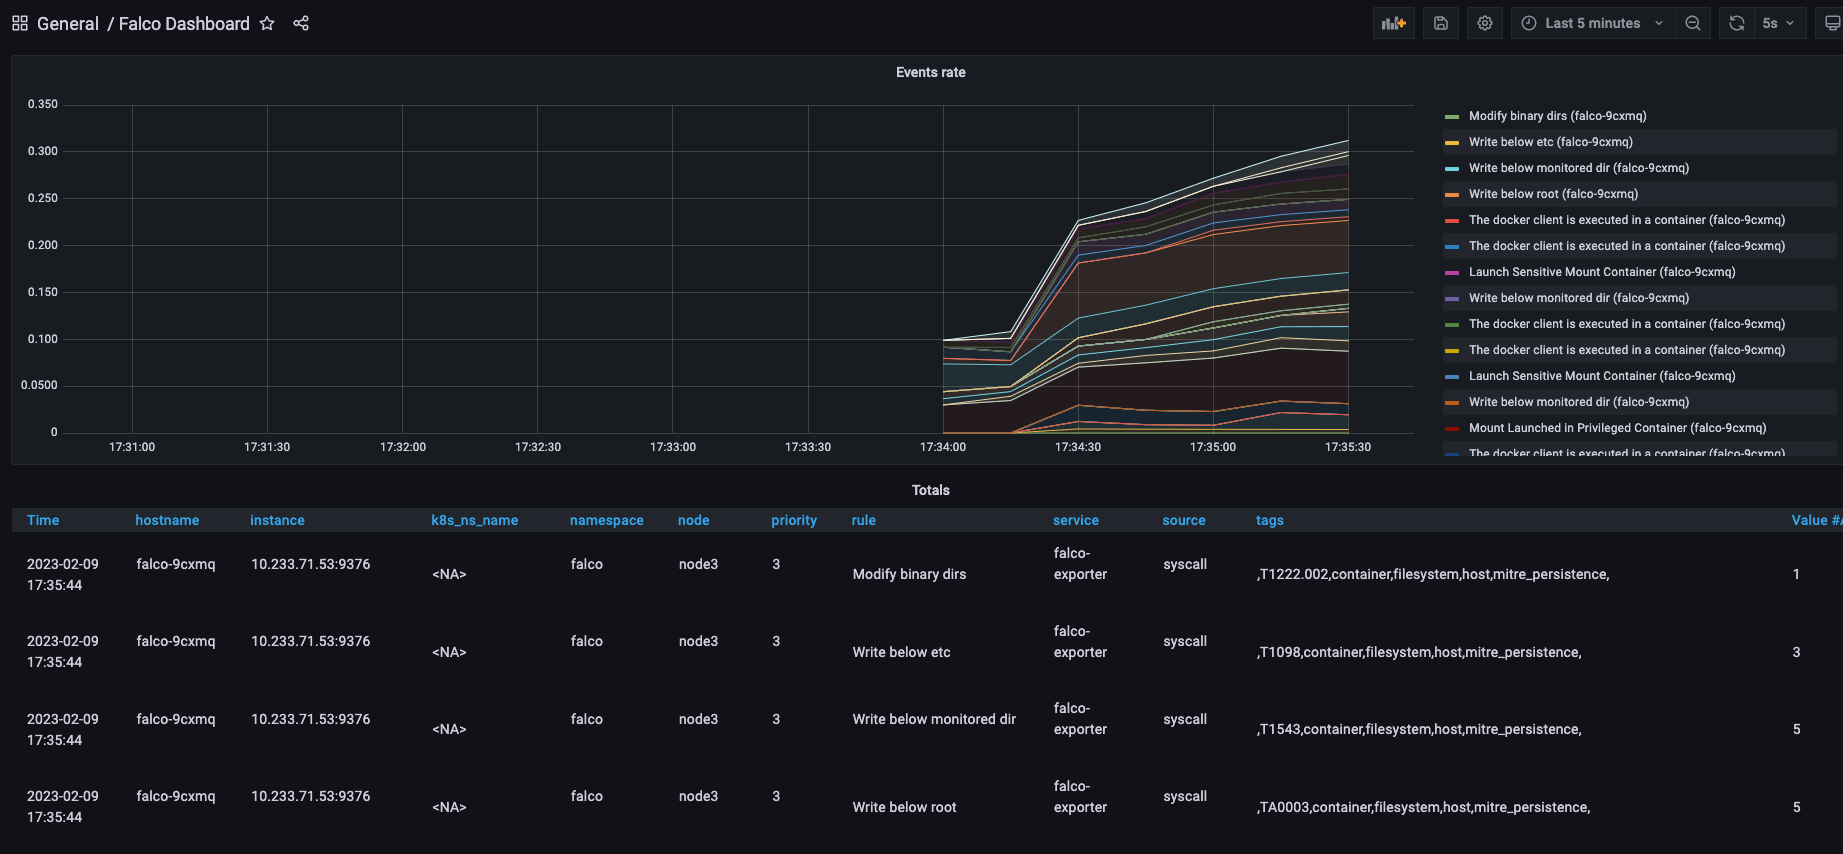This screenshot has height=854, width=1843.
Task: Click syscall source in Modify binary dirs row
Action: click(x=1185, y=564)
